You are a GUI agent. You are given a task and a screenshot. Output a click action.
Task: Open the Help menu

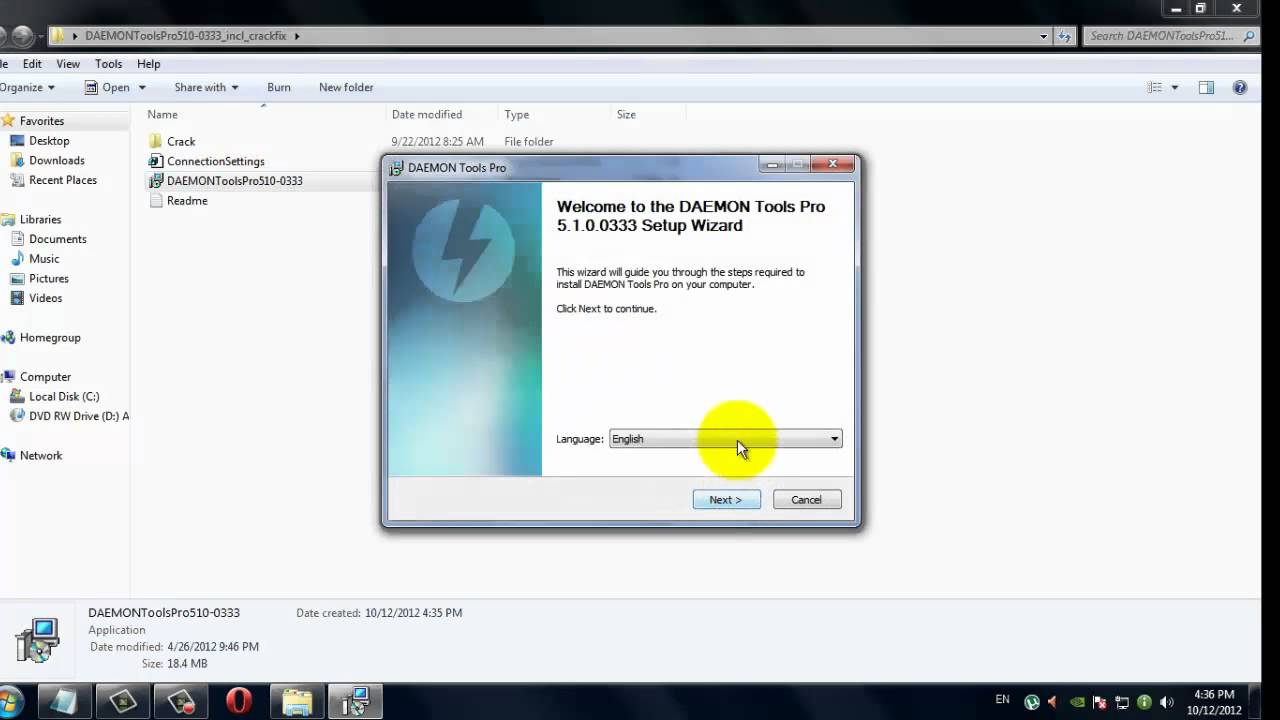click(148, 64)
